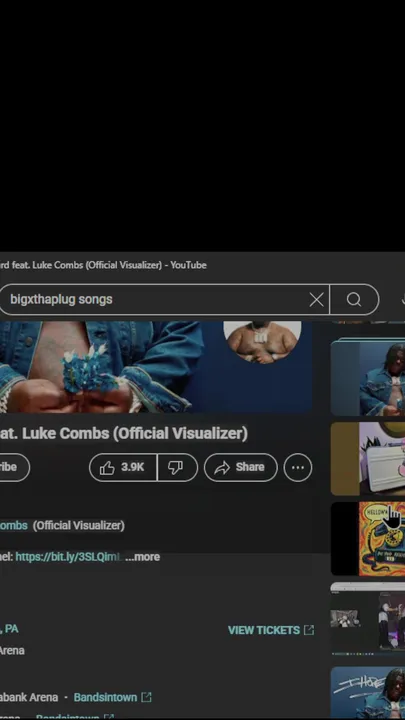Expand the description with ...more
The image size is (405, 720).
(142, 557)
